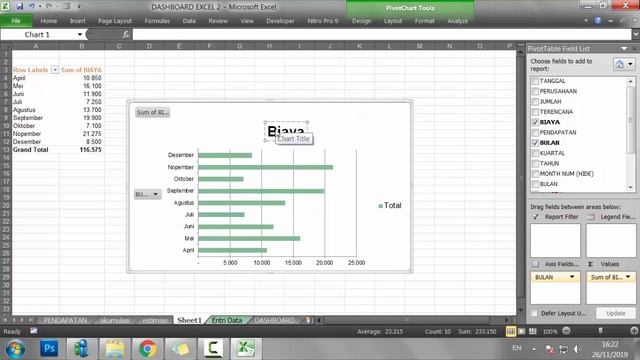Image resolution: width=640 pixels, height=360 pixels.
Task: Select the Nopember bar in chart
Action: (265, 167)
